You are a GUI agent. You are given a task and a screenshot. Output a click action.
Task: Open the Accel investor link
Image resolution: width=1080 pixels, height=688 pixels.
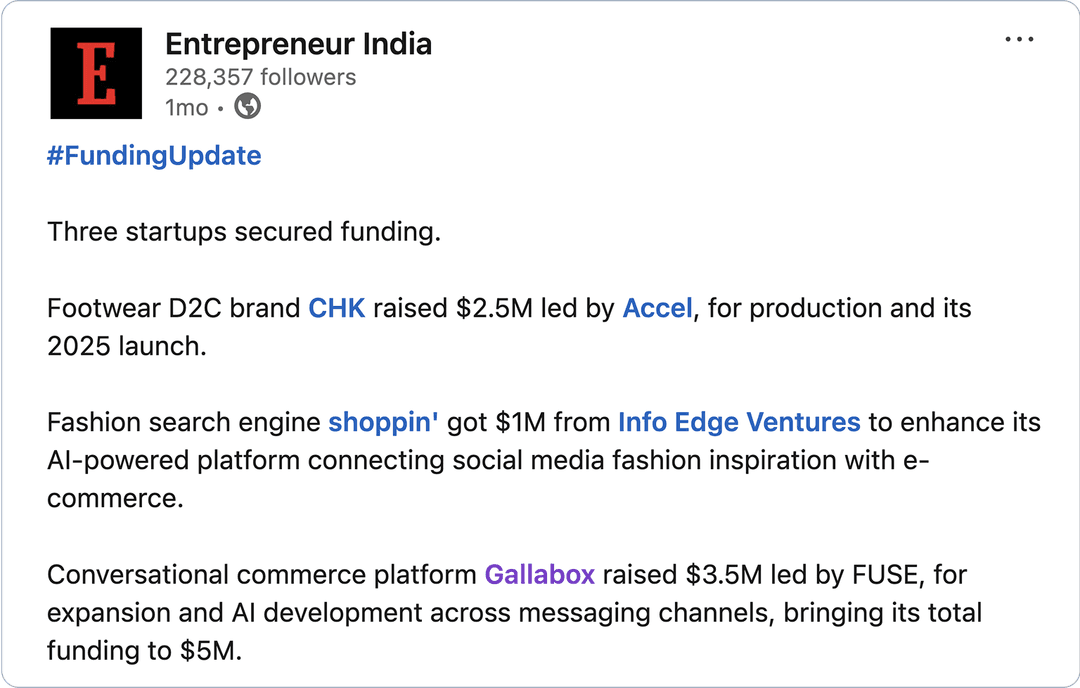tap(657, 308)
